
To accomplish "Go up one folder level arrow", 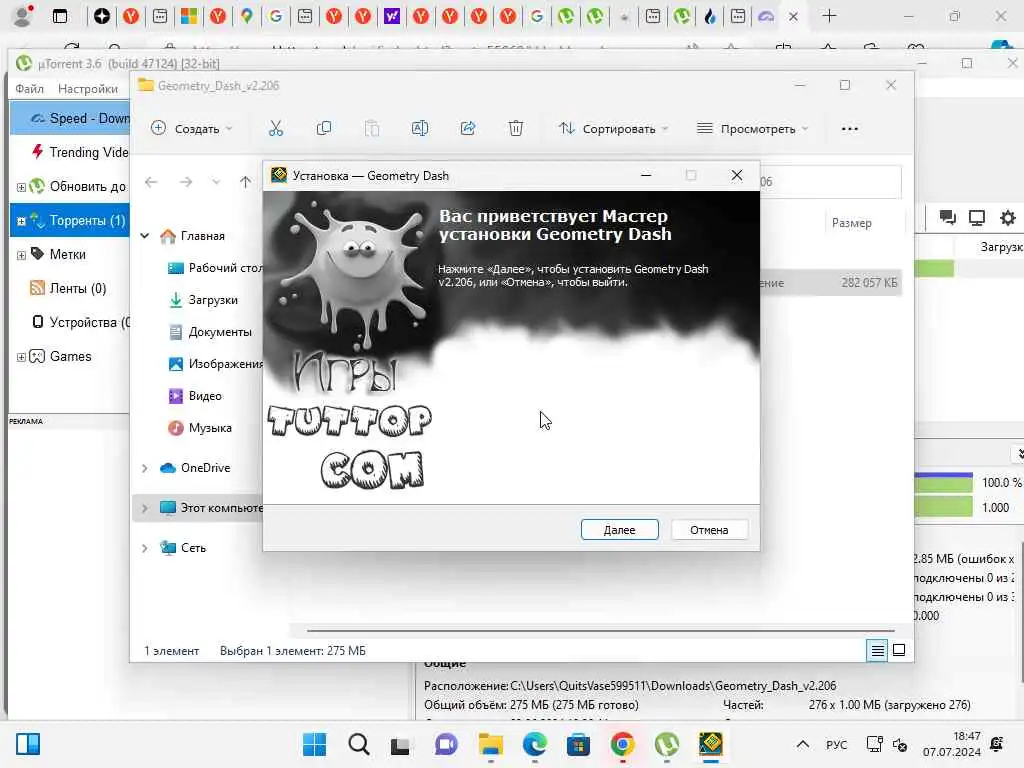I will (246, 182).
